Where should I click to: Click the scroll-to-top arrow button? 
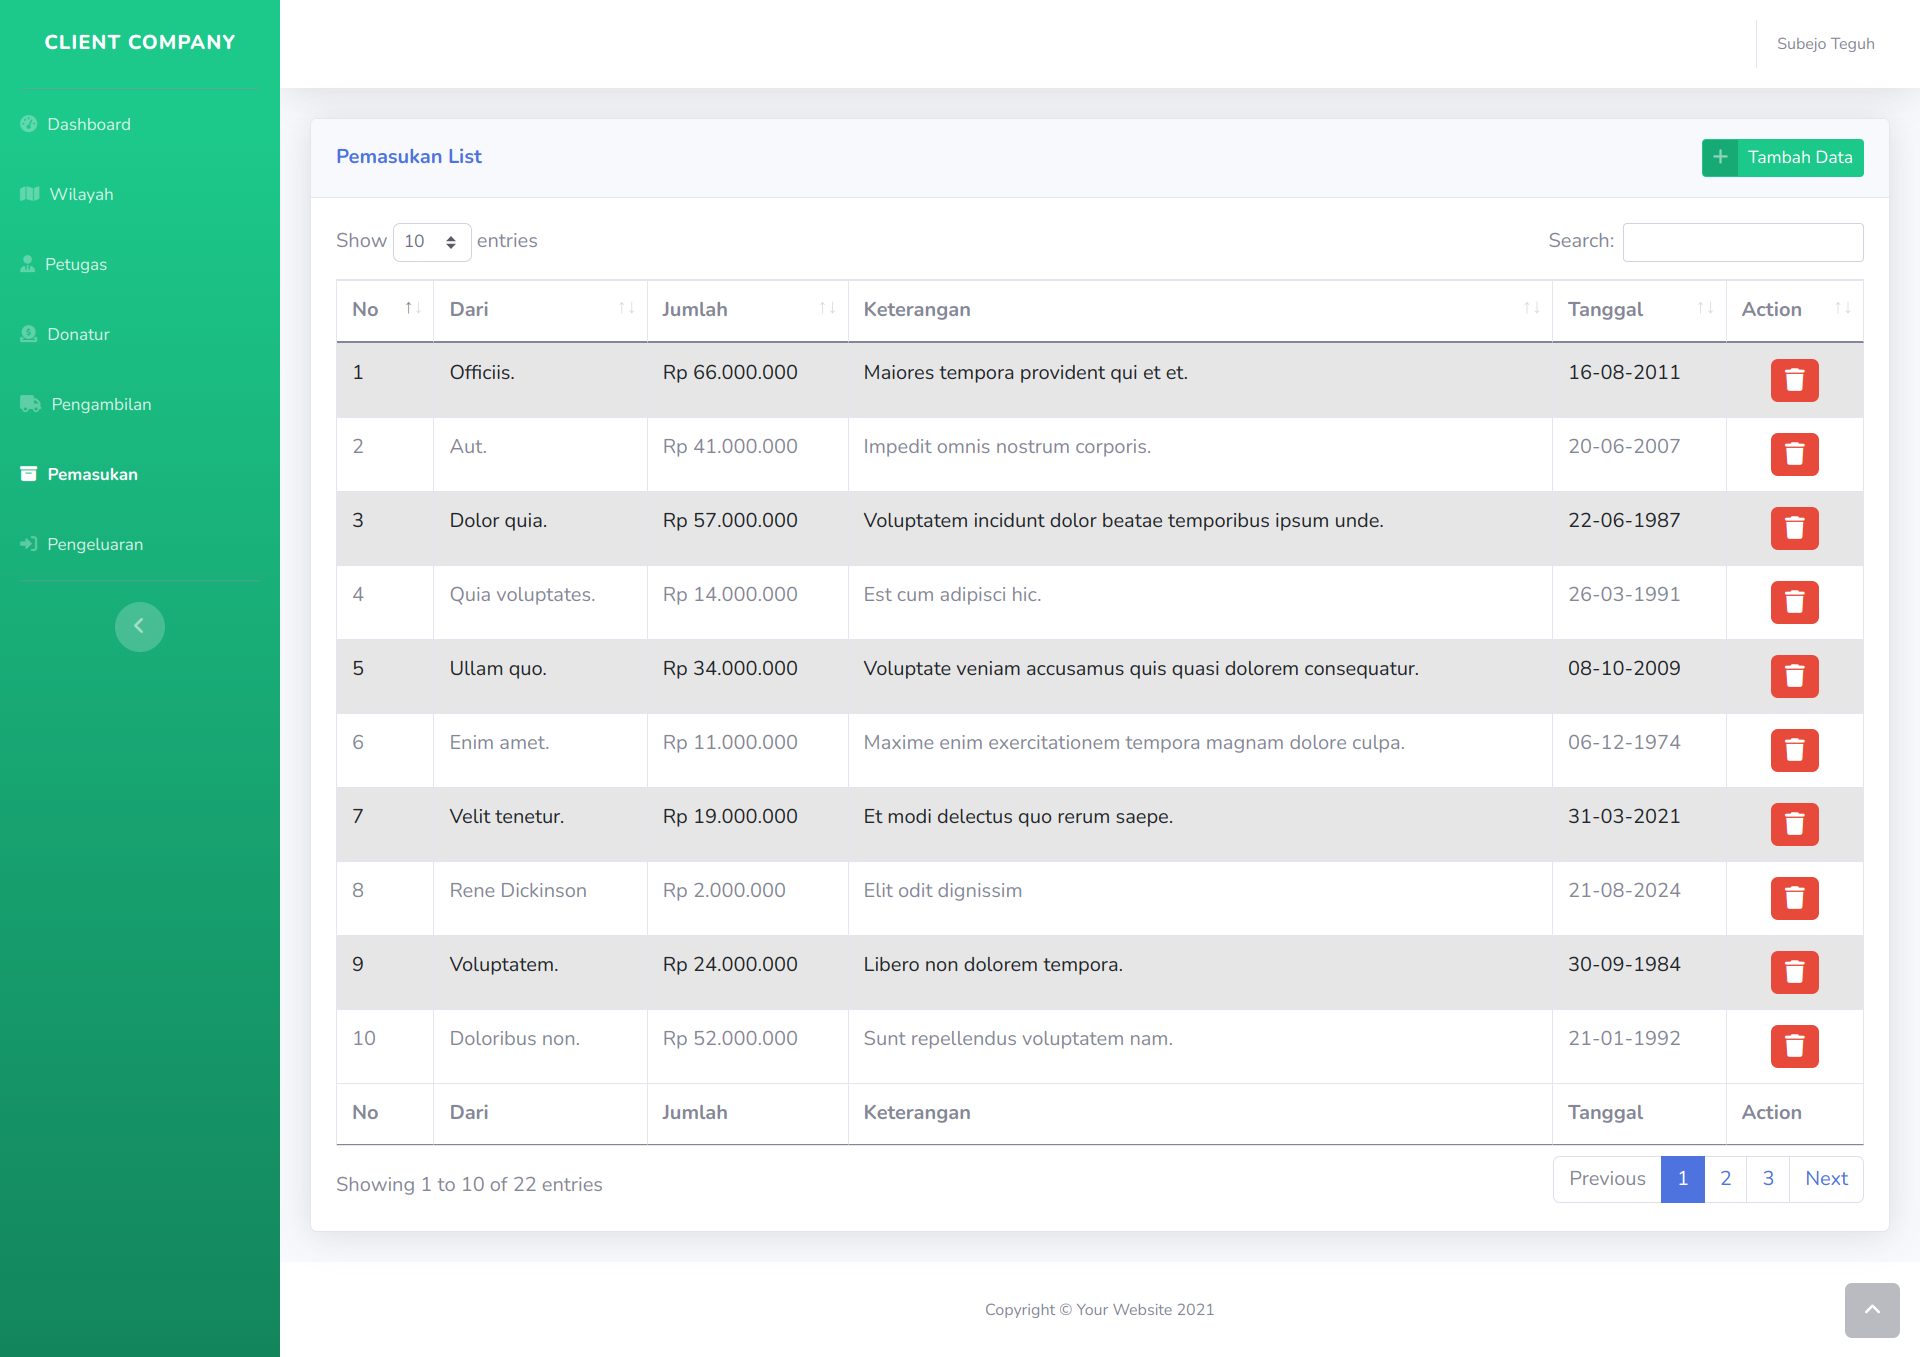pyautogui.click(x=1872, y=1310)
